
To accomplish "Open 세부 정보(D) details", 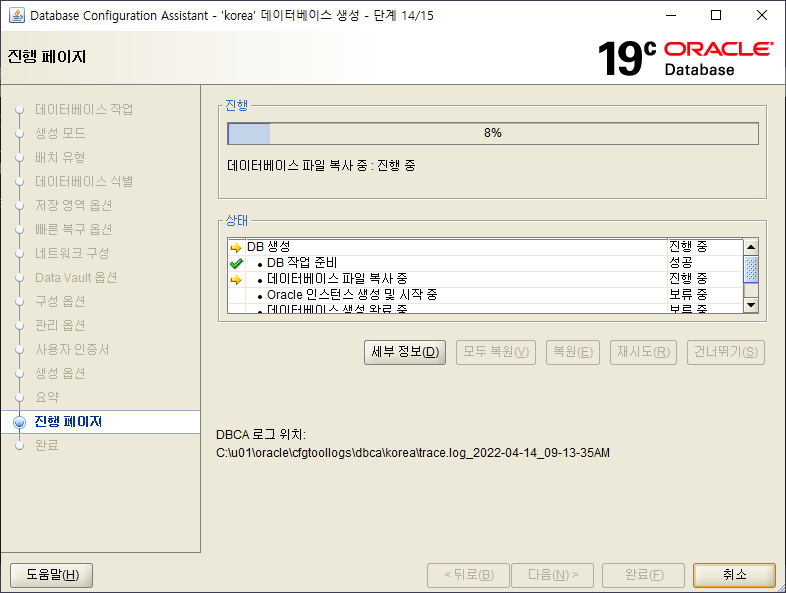I will tap(405, 352).
